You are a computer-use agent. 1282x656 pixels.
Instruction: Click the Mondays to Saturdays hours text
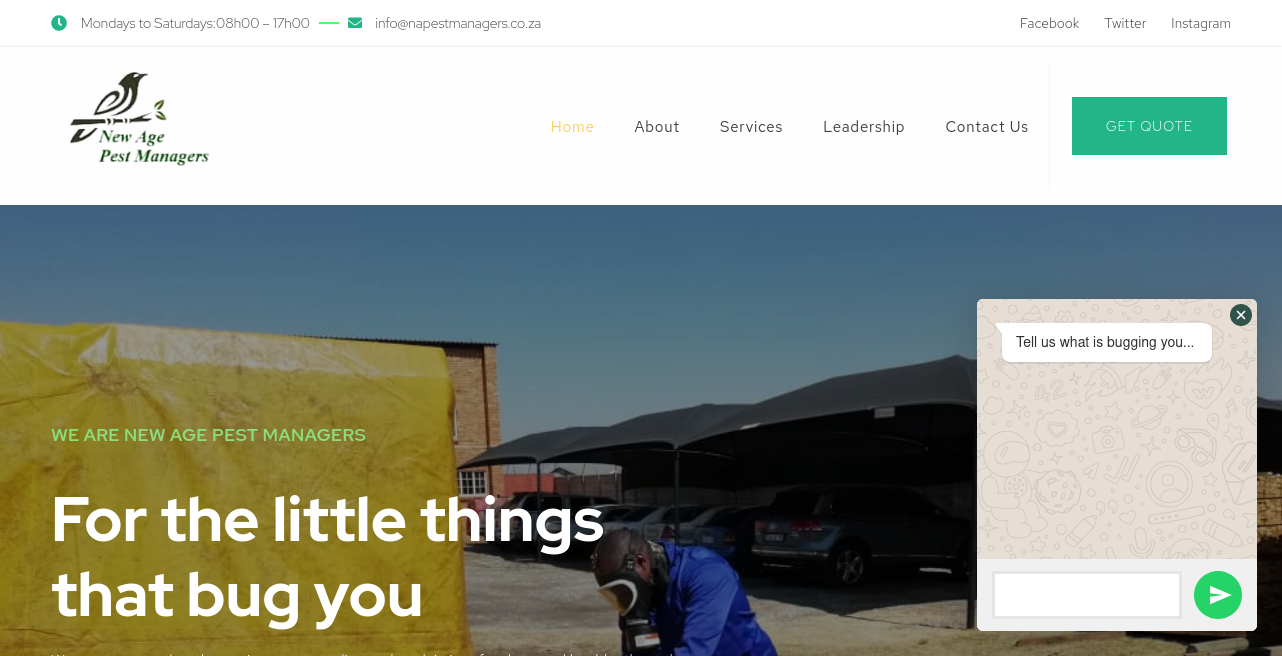(x=195, y=23)
